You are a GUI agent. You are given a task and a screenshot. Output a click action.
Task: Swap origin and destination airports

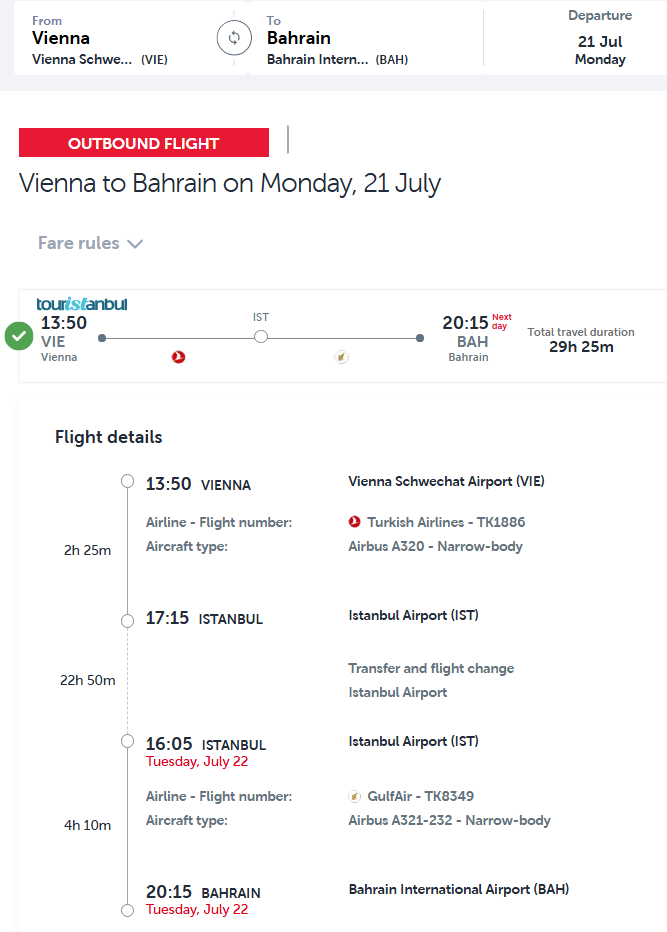234,39
